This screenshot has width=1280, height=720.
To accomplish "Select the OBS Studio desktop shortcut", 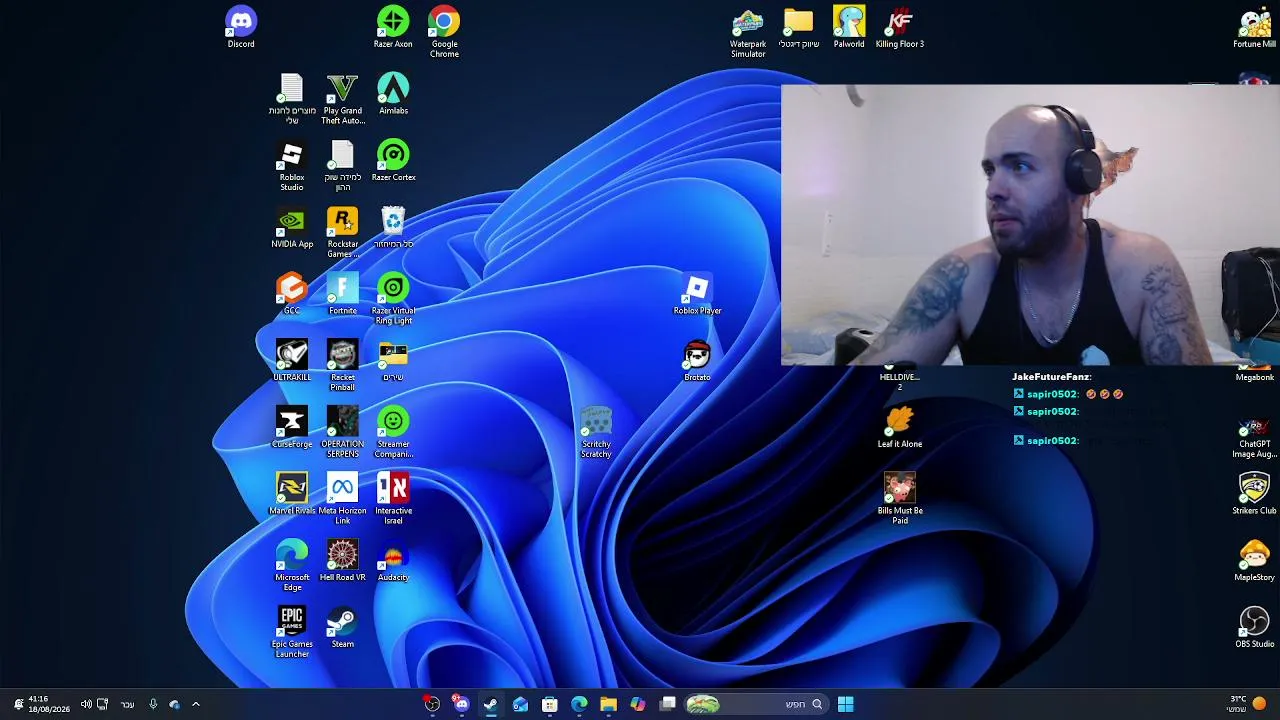I will click(x=1254, y=627).
